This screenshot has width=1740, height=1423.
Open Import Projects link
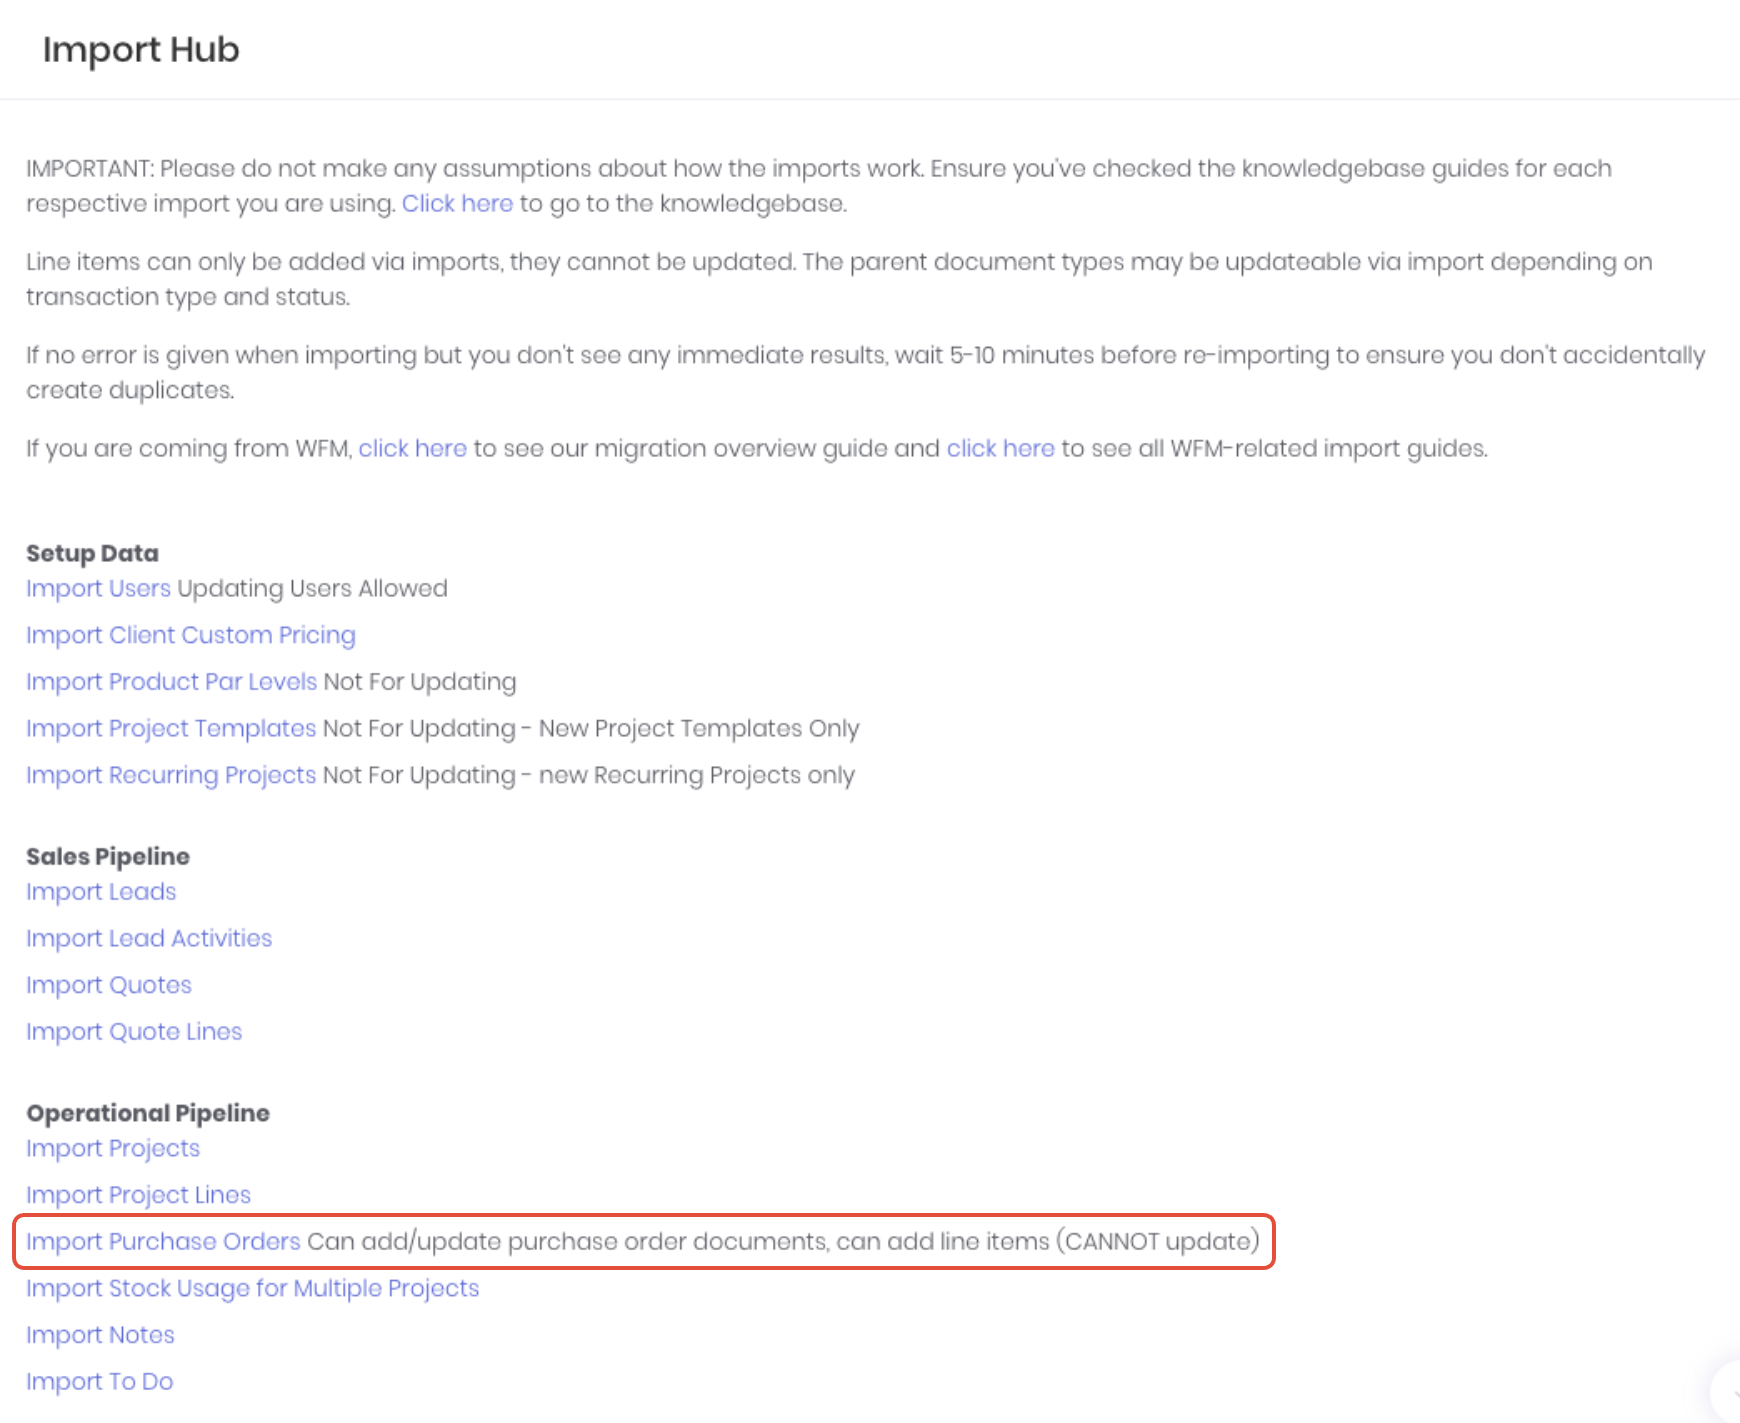pos(113,1148)
